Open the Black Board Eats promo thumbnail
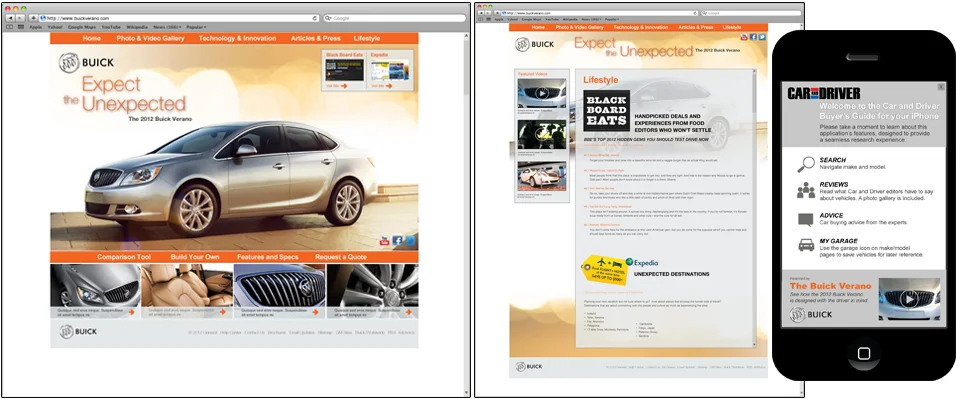The image size is (960, 399). click(344, 70)
